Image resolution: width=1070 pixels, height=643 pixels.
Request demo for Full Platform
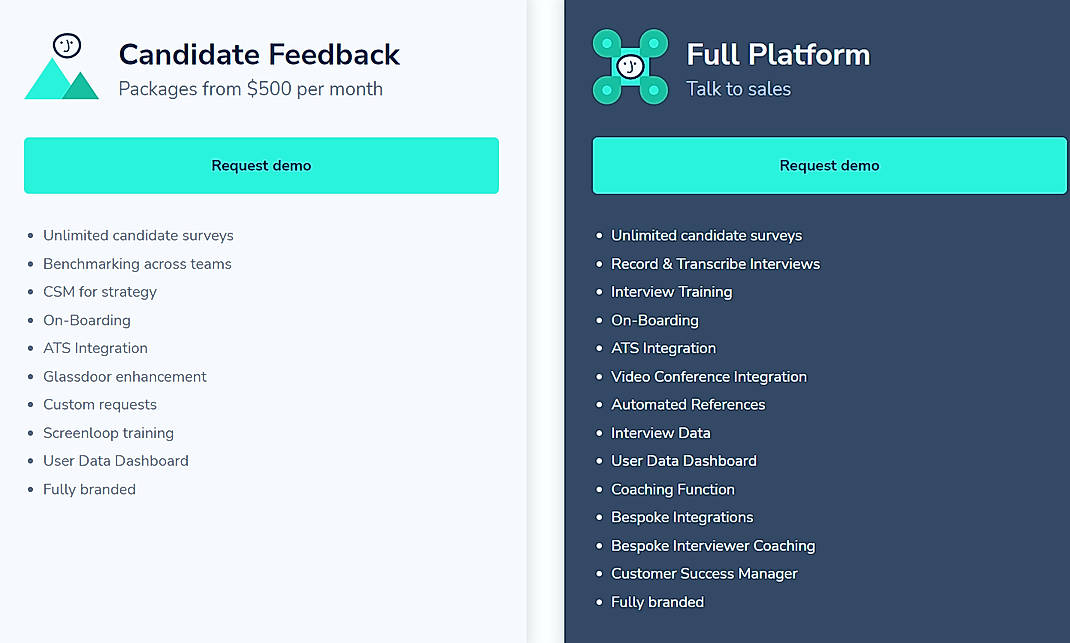tap(829, 166)
